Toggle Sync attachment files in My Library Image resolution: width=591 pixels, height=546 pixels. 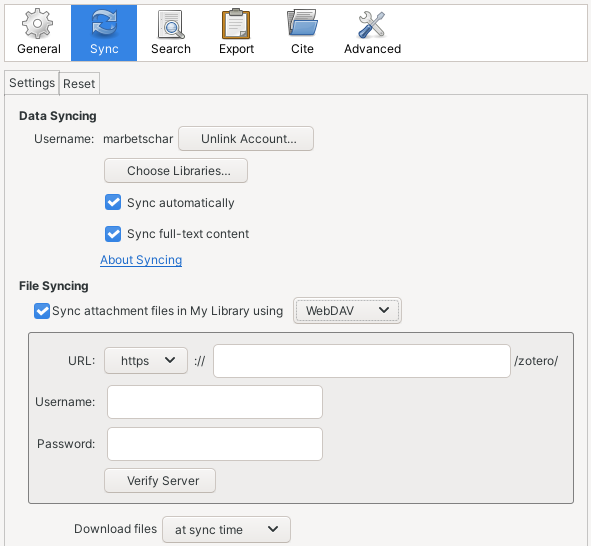41,311
